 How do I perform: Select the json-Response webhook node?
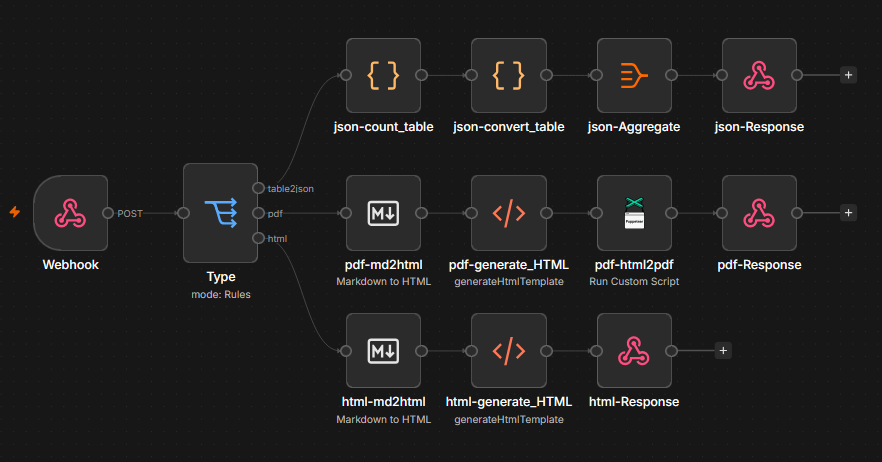(x=759, y=75)
